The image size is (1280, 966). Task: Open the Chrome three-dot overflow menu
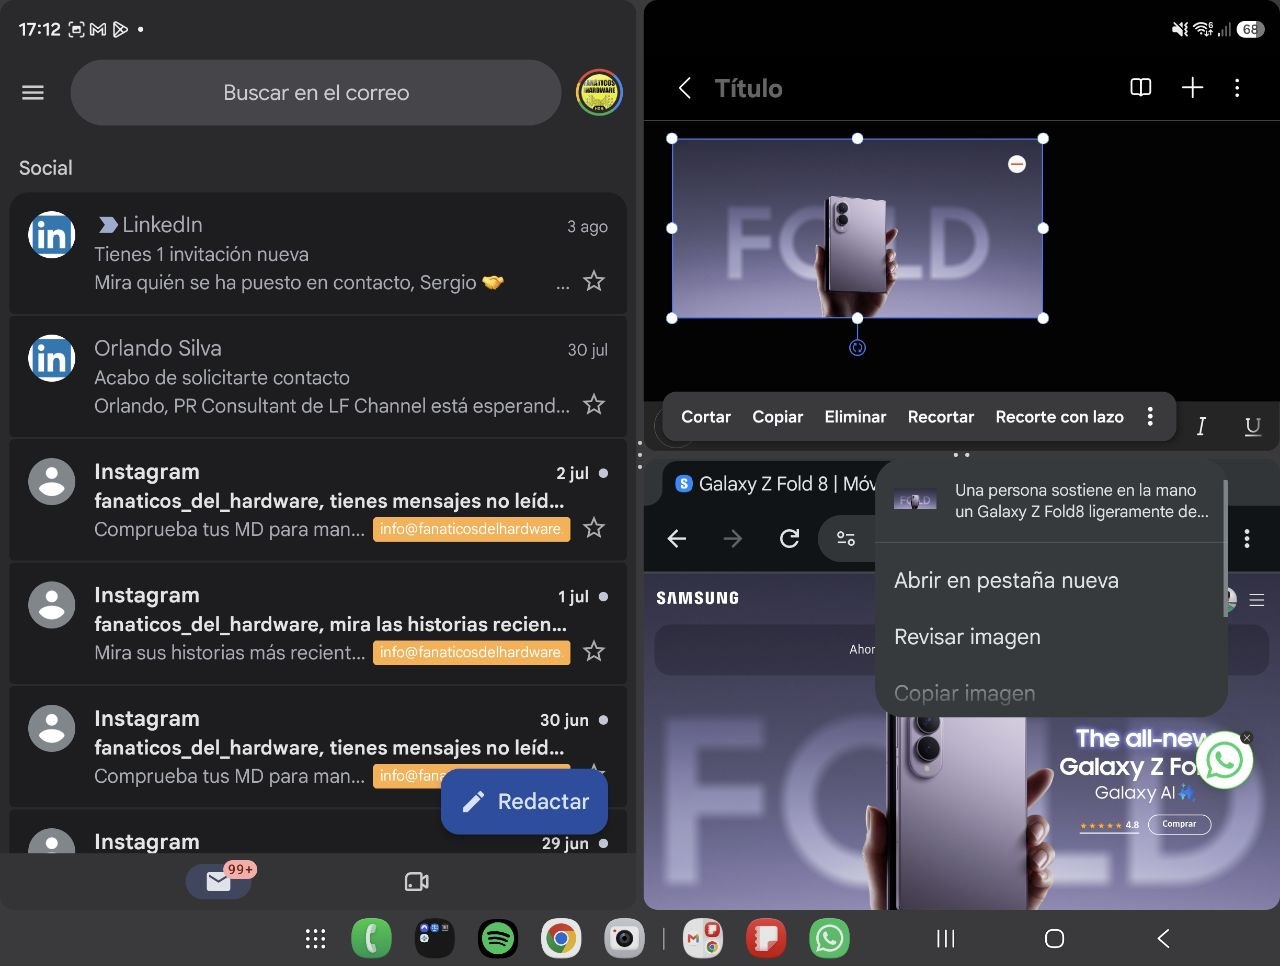point(1247,539)
